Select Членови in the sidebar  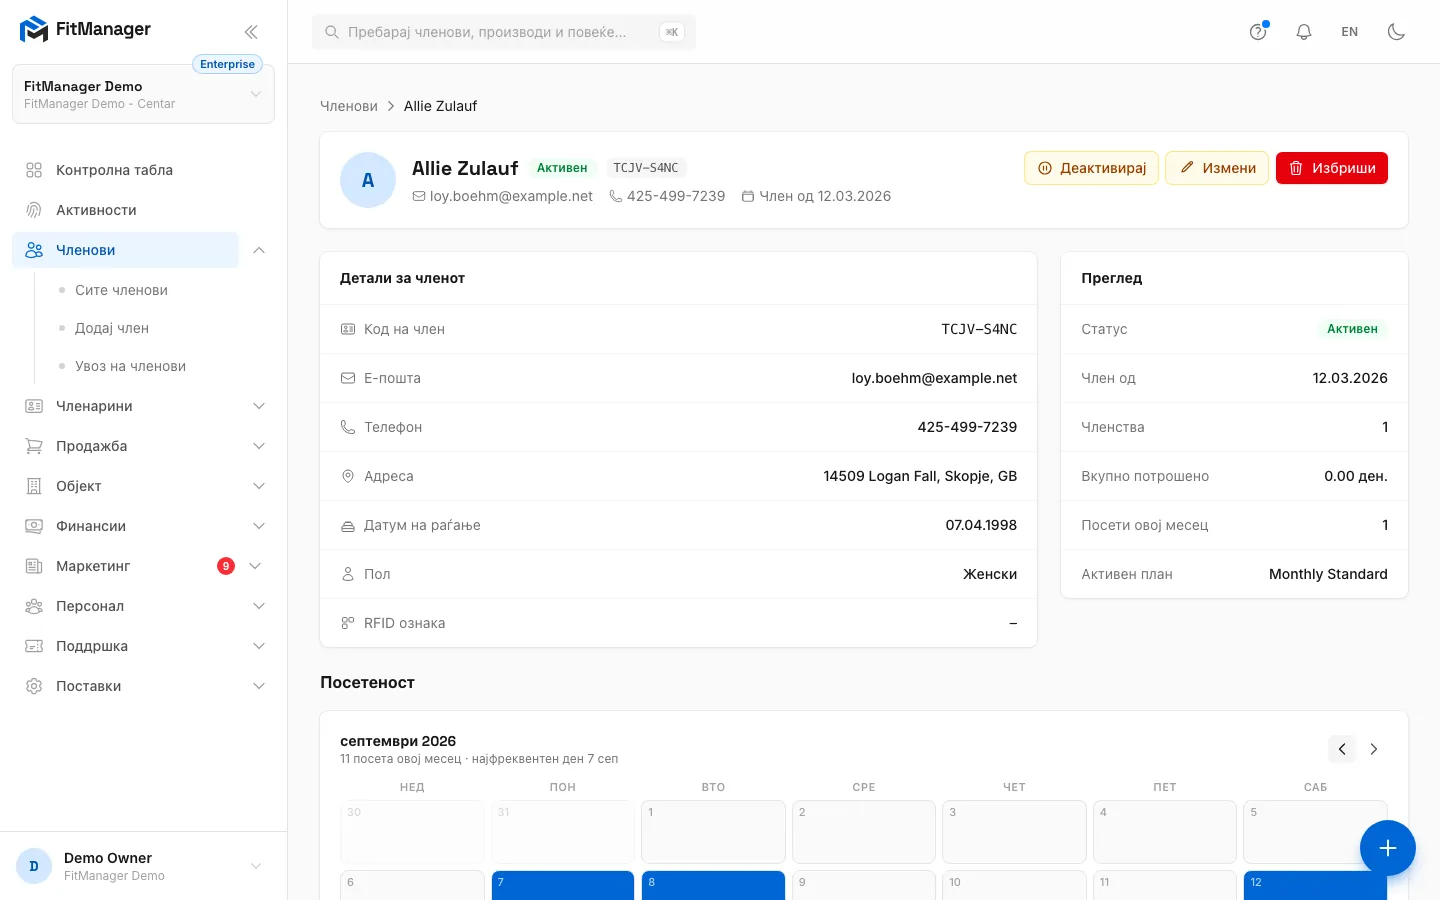click(126, 250)
